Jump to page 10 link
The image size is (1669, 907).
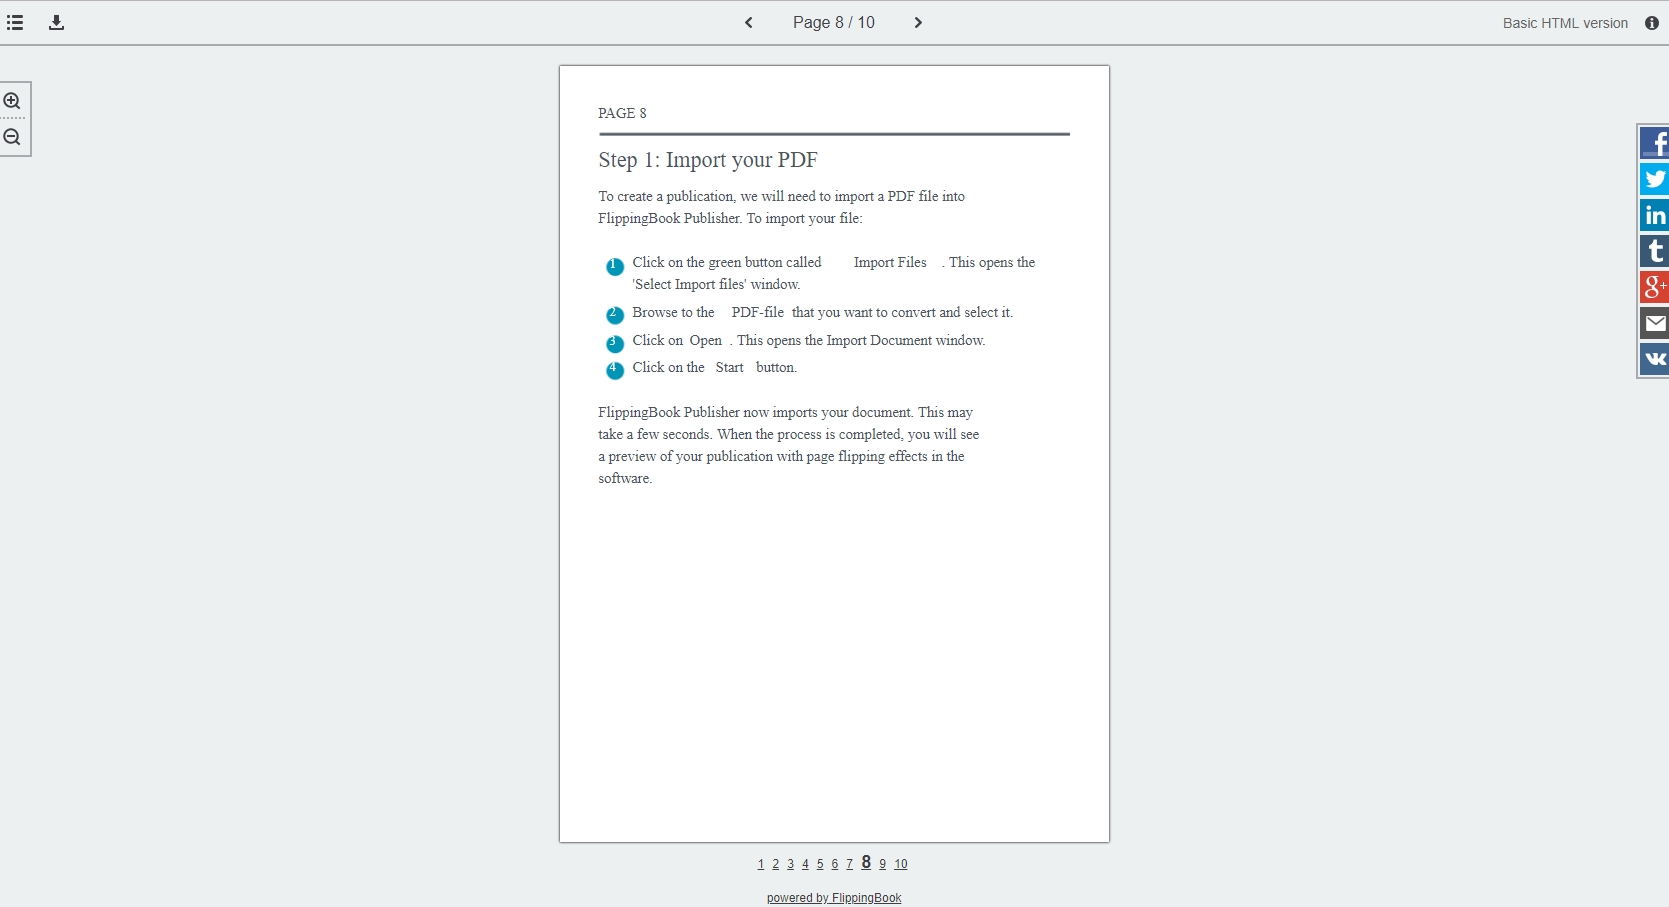(901, 864)
